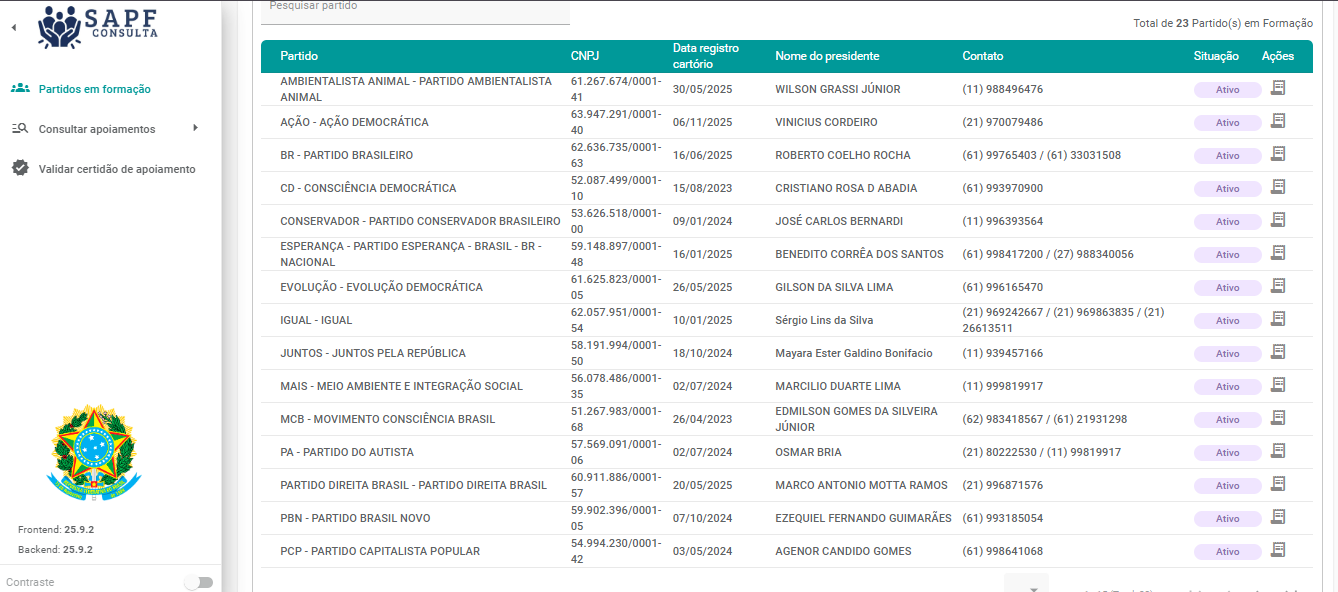Expand Consultar apoiamentos submenu arrow

(195, 128)
